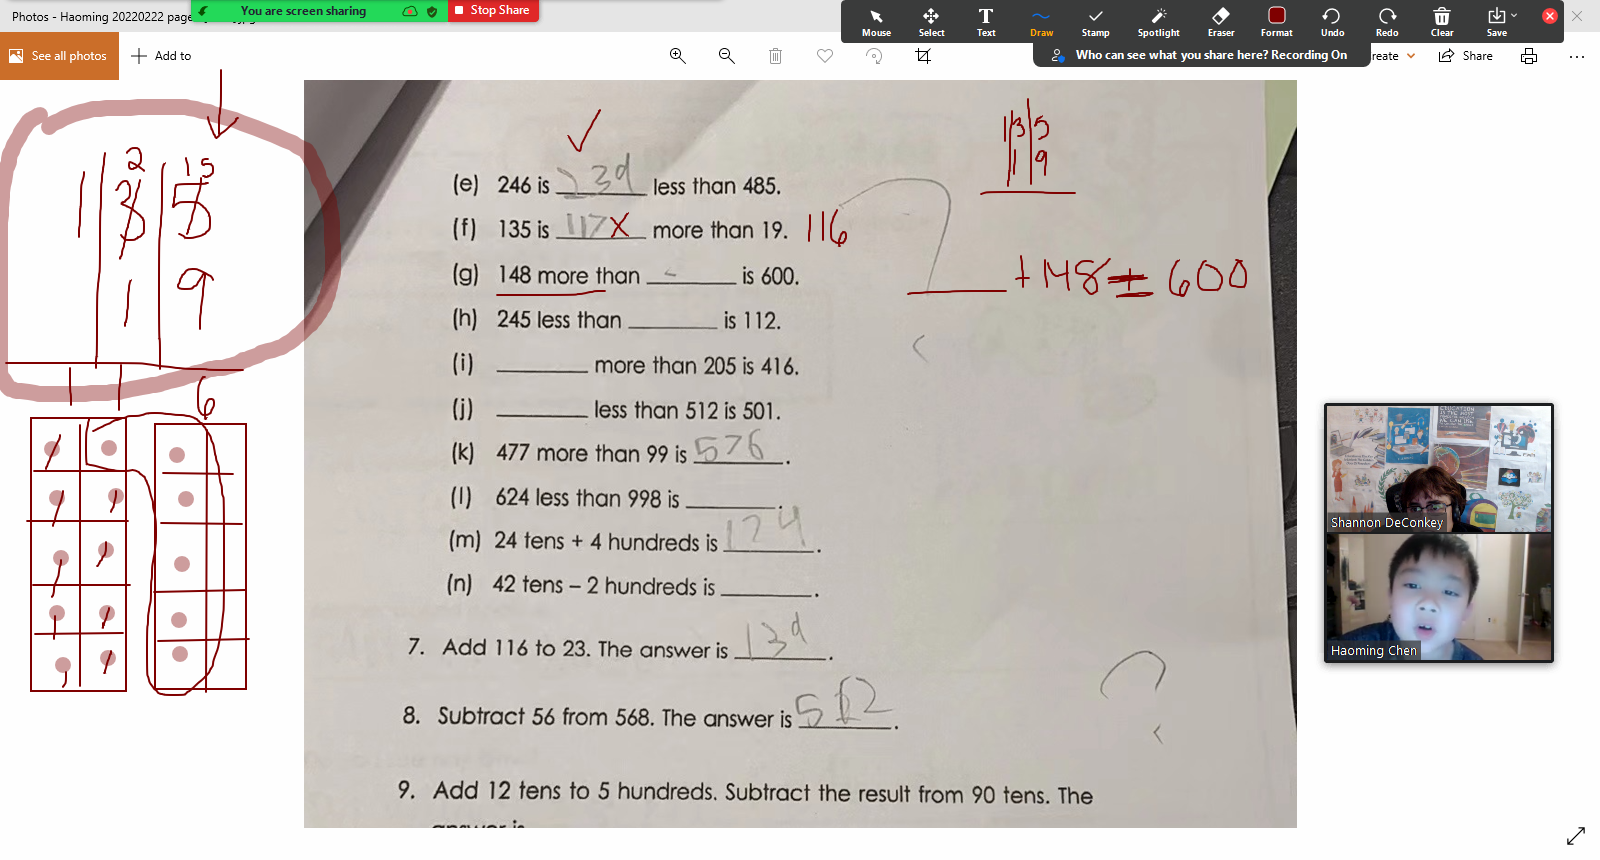Click the Share button in Photos

pos(1466,56)
